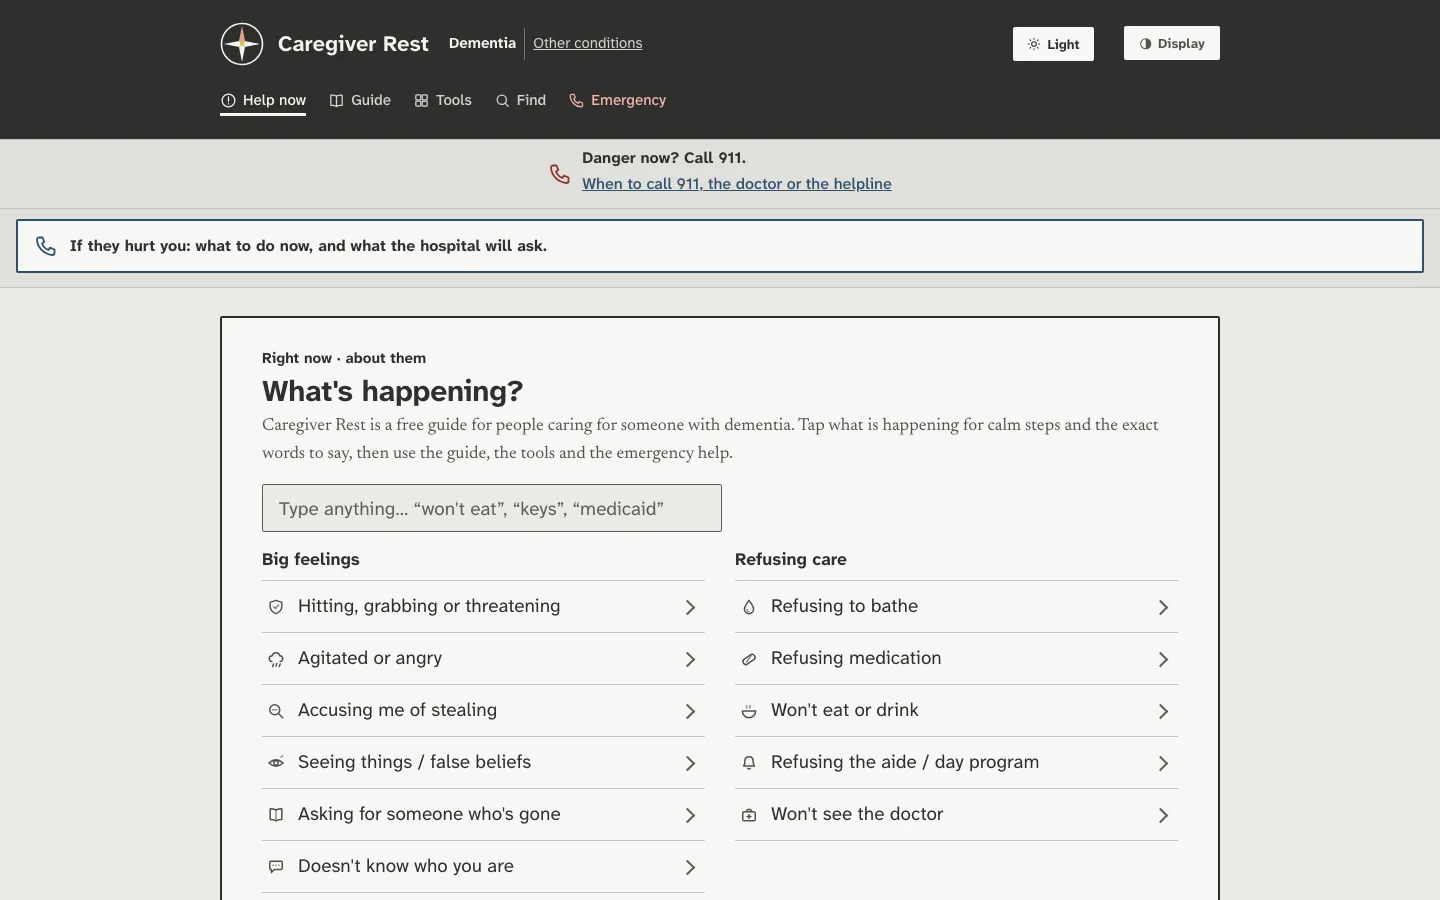Click the shield icon beside Hitting, grabbing
This screenshot has width=1440, height=900.
(276, 607)
